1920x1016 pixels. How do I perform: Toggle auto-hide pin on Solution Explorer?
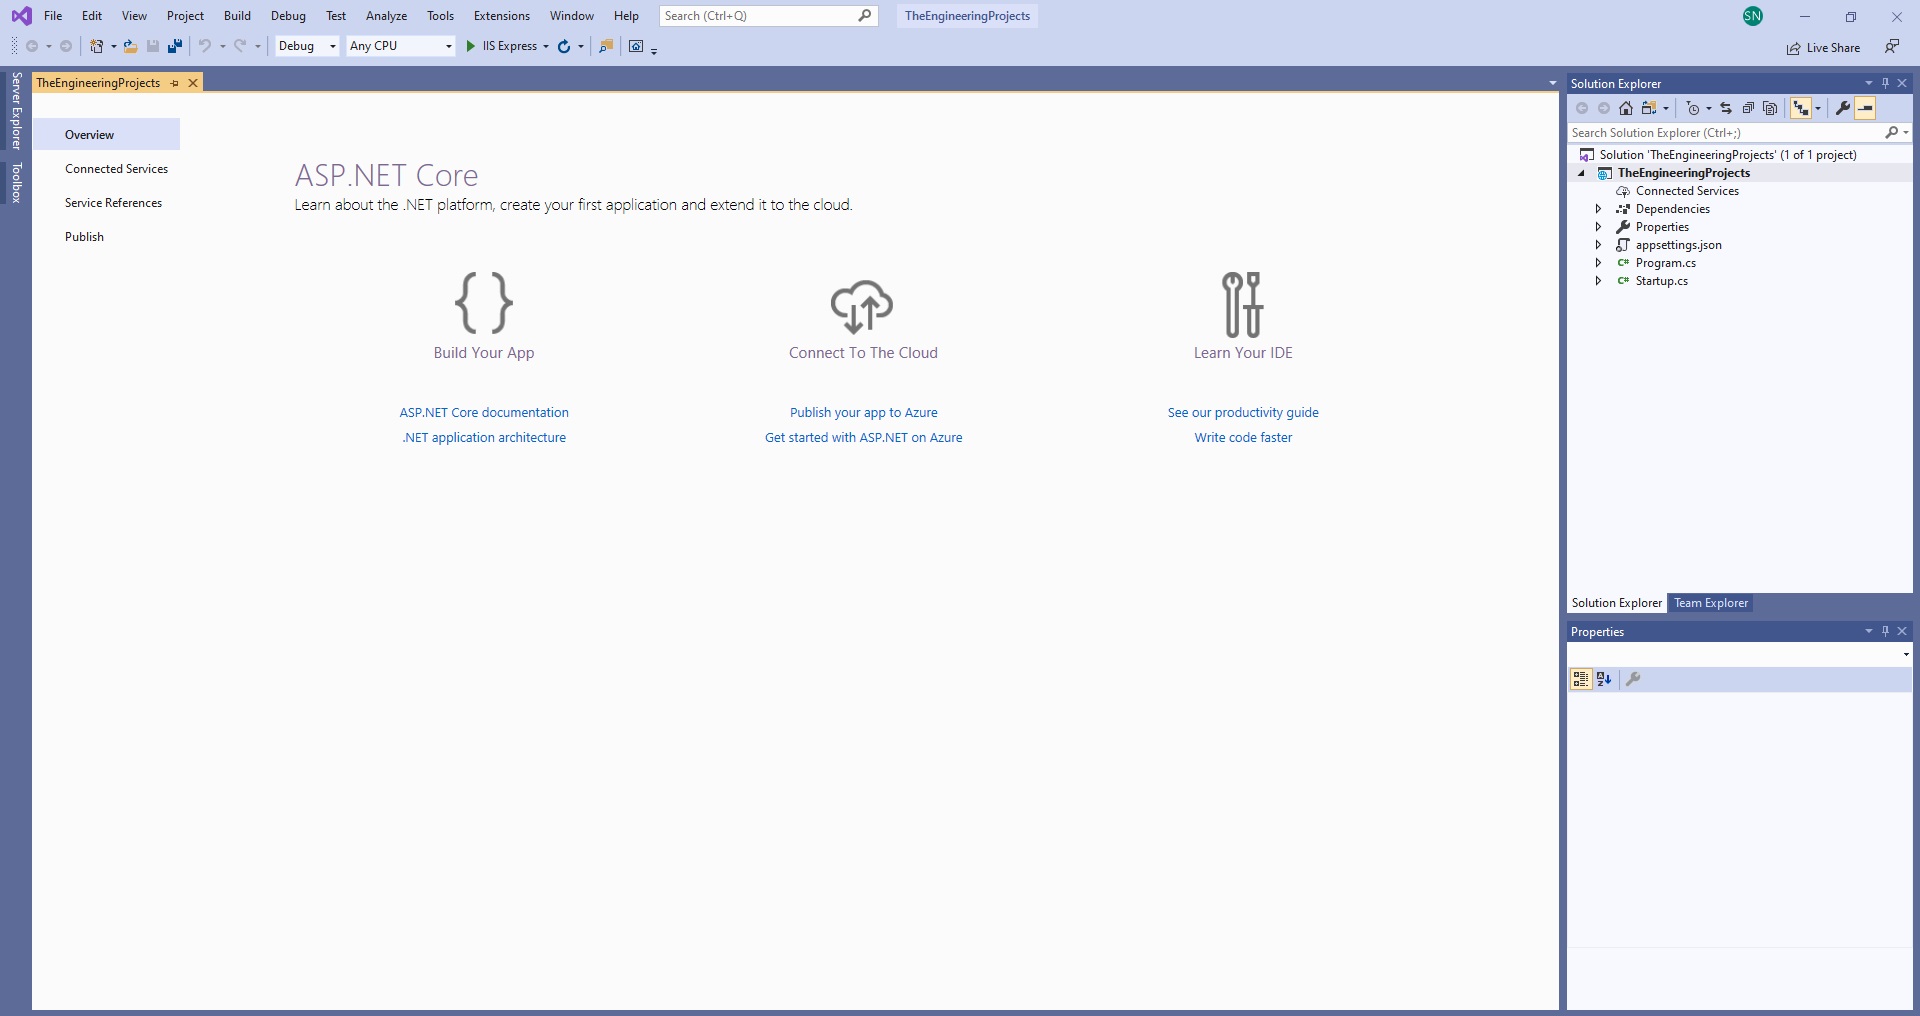coord(1885,83)
